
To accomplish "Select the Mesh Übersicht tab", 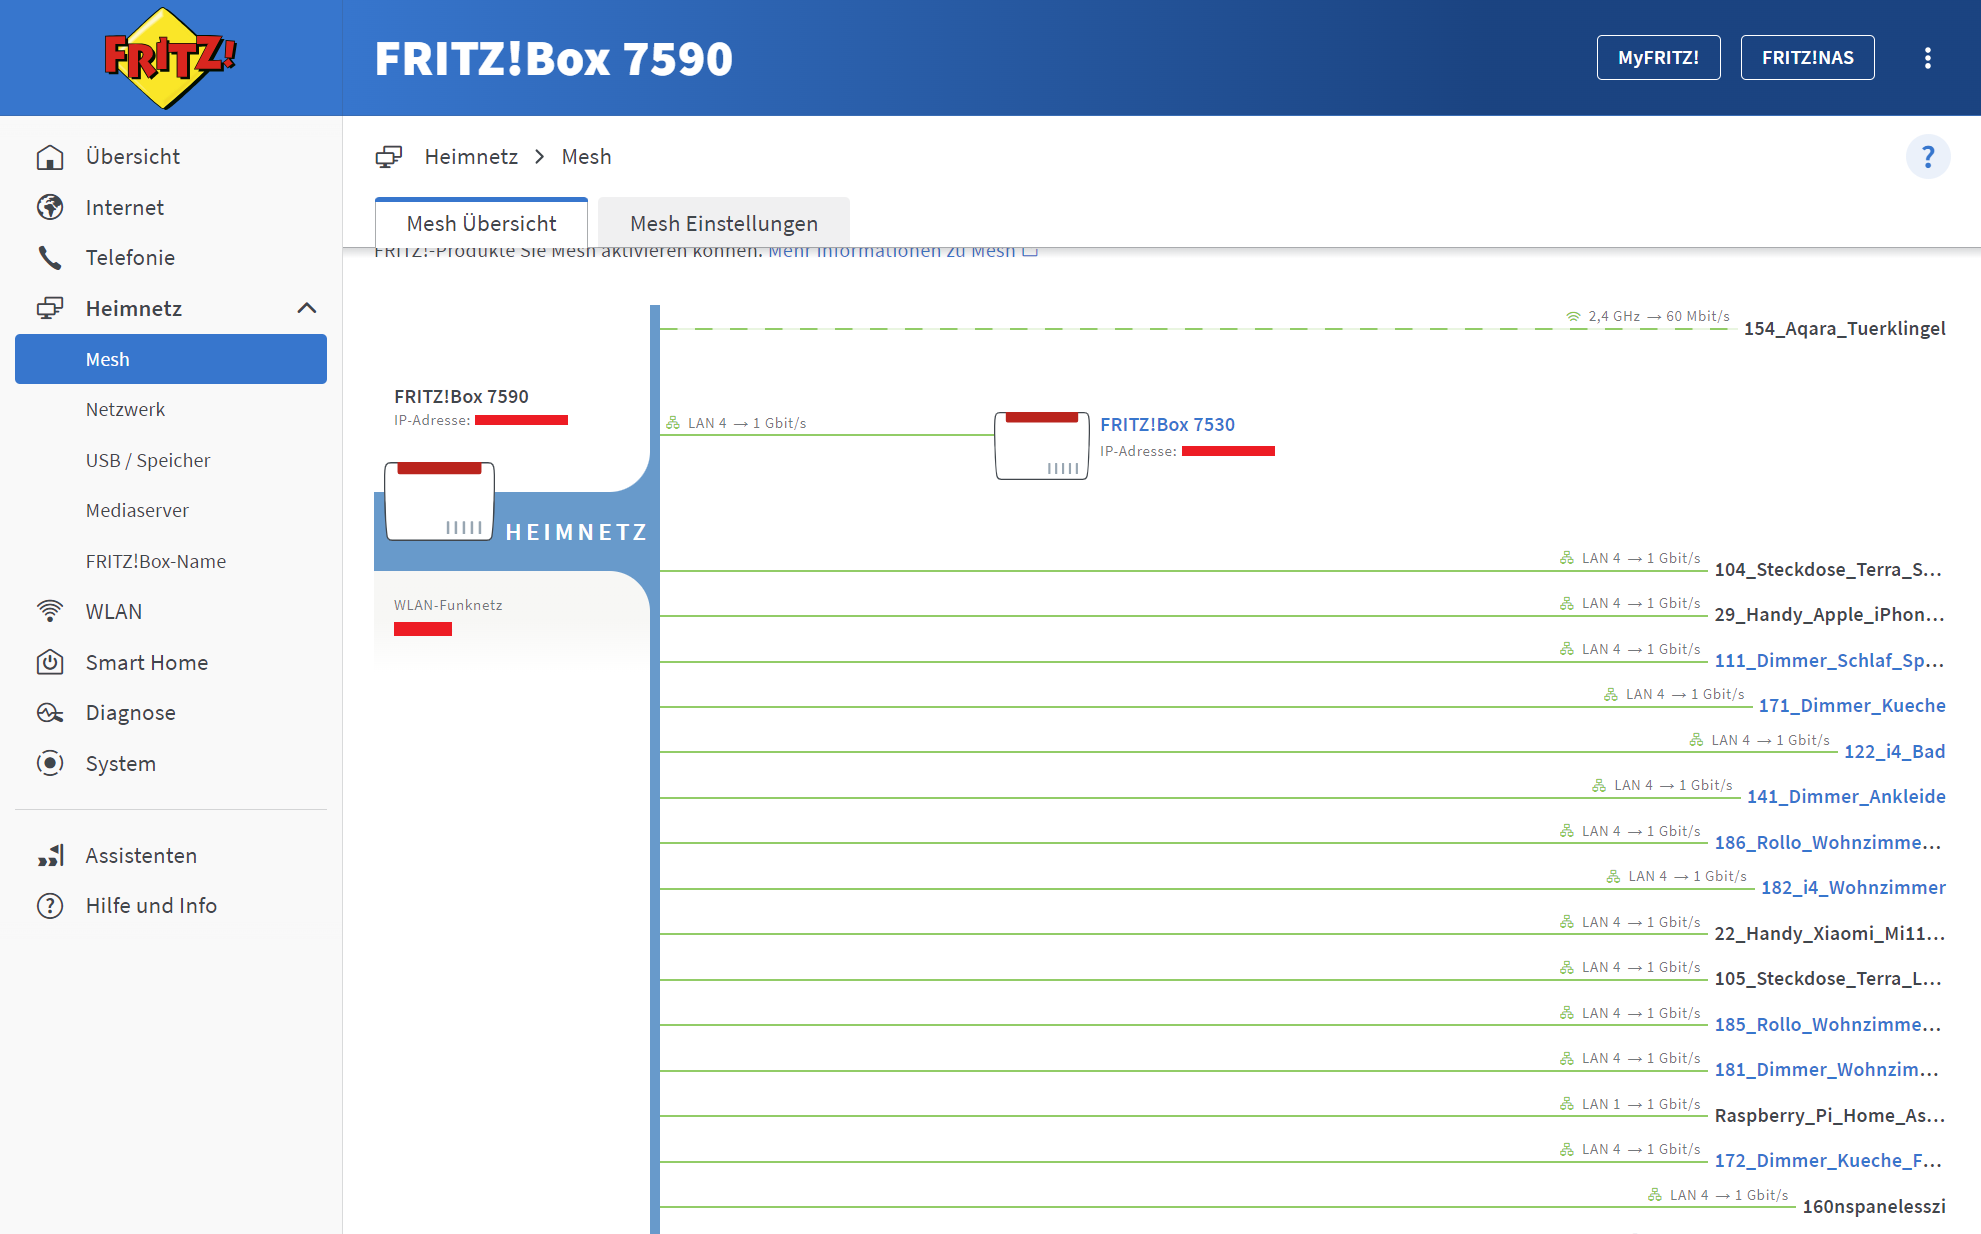I will [481, 223].
